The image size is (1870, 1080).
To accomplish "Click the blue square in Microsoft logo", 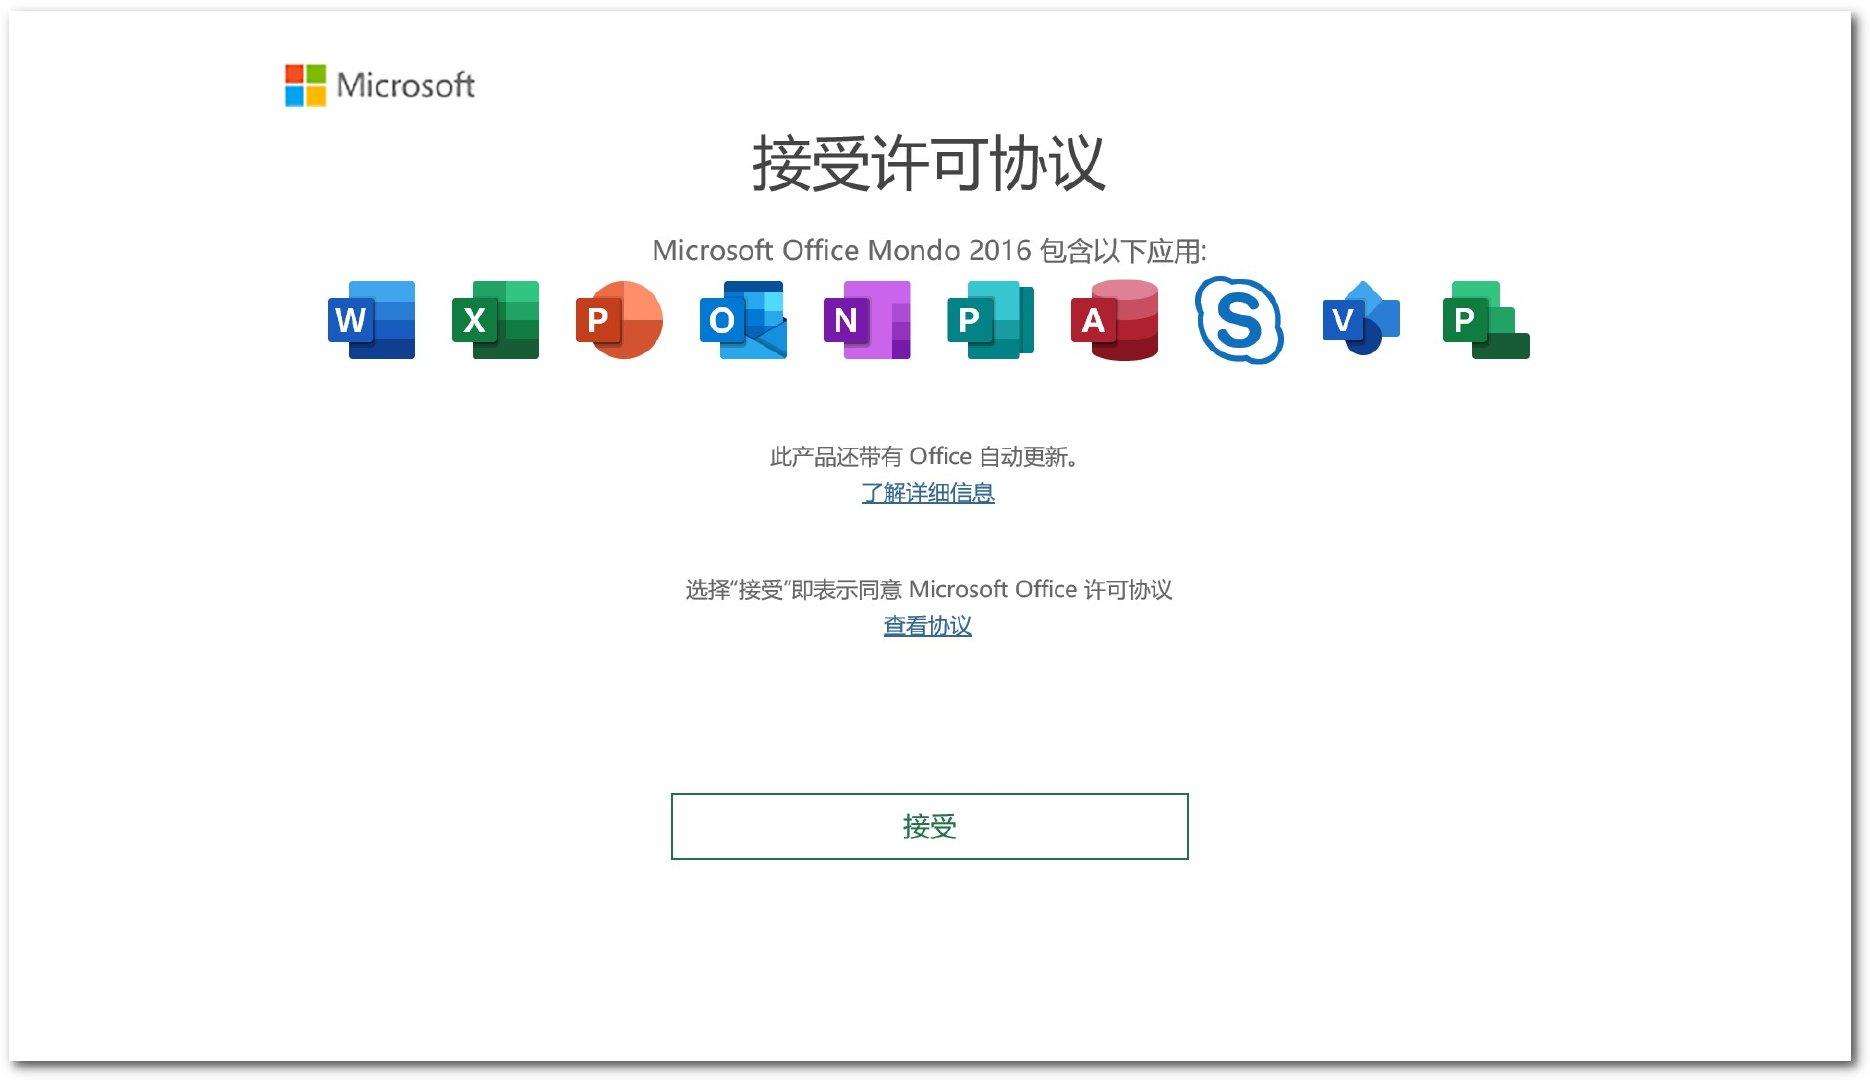I will pyautogui.click(x=295, y=96).
